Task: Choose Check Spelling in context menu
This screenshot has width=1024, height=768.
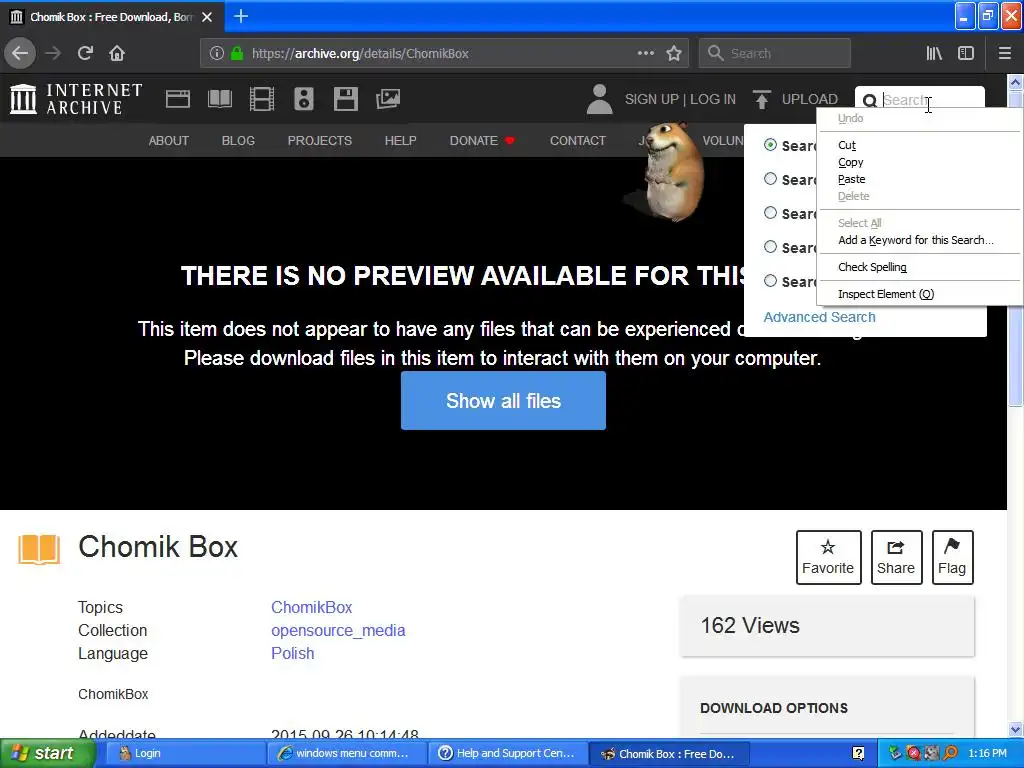Action: click(919, 266)
